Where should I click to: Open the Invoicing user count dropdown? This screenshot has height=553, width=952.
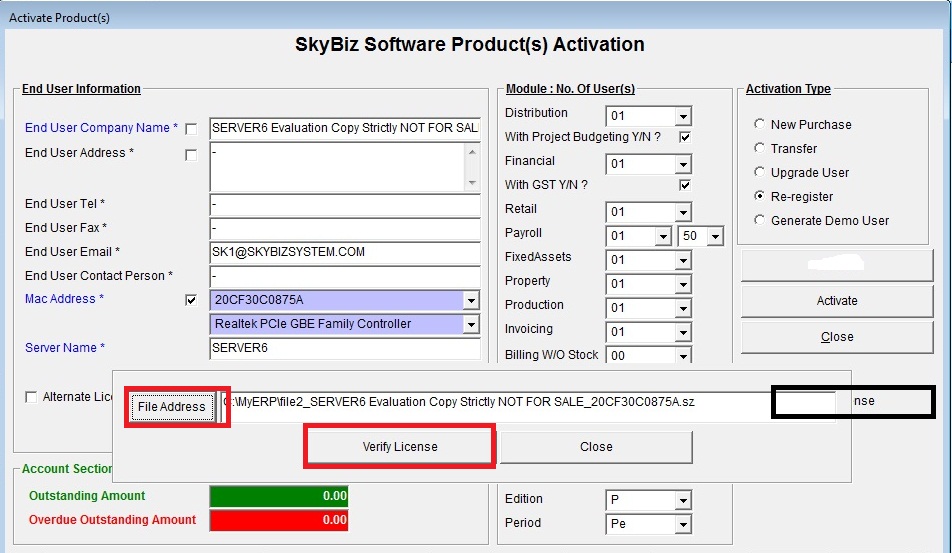pyautogui.click(x=683, y=332)
